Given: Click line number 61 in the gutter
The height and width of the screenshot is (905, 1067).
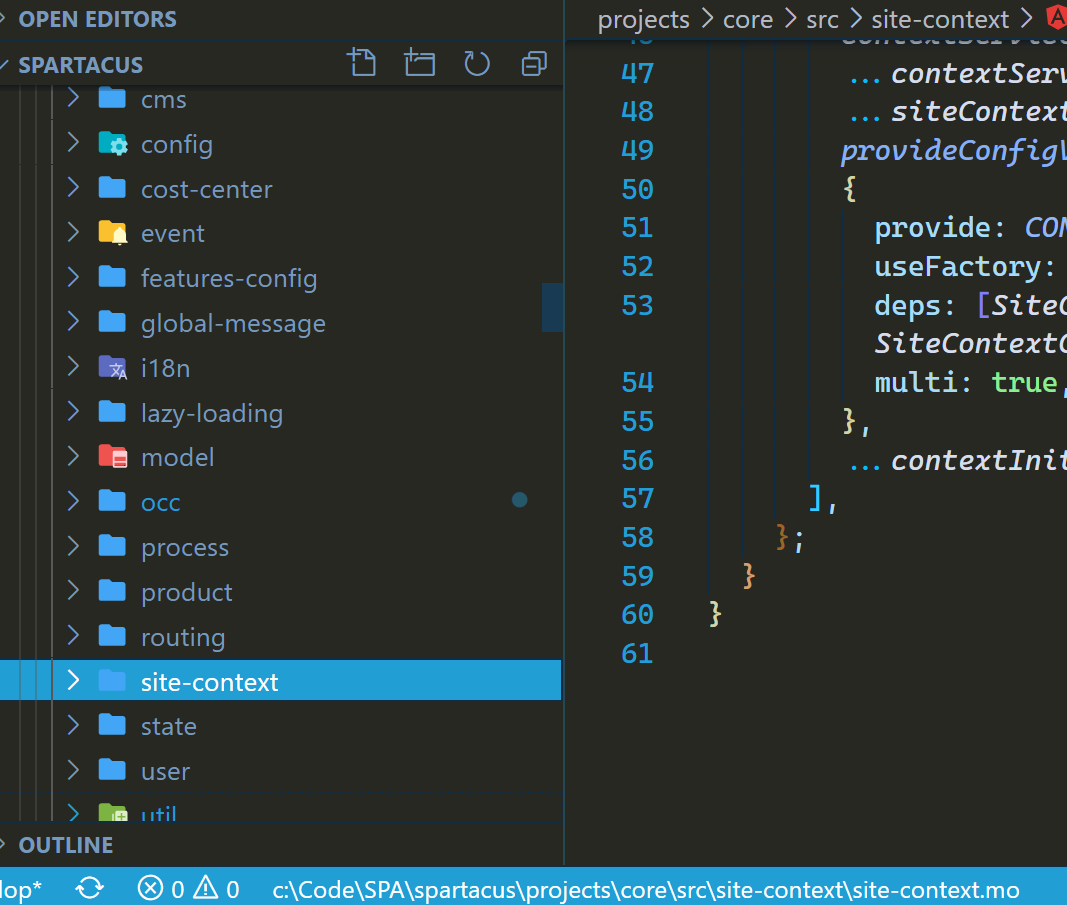Looking at the screenshot, I should 637,653.
